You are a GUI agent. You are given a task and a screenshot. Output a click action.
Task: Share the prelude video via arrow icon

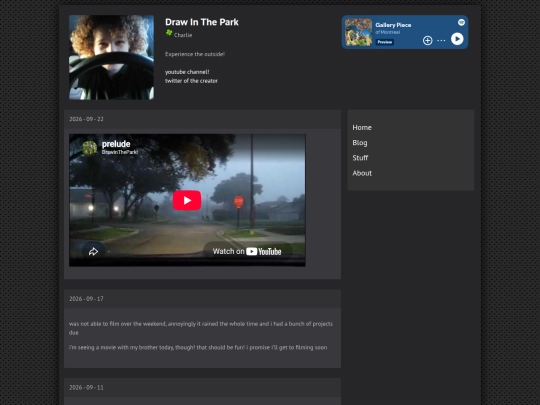click(x=93, y=252)
